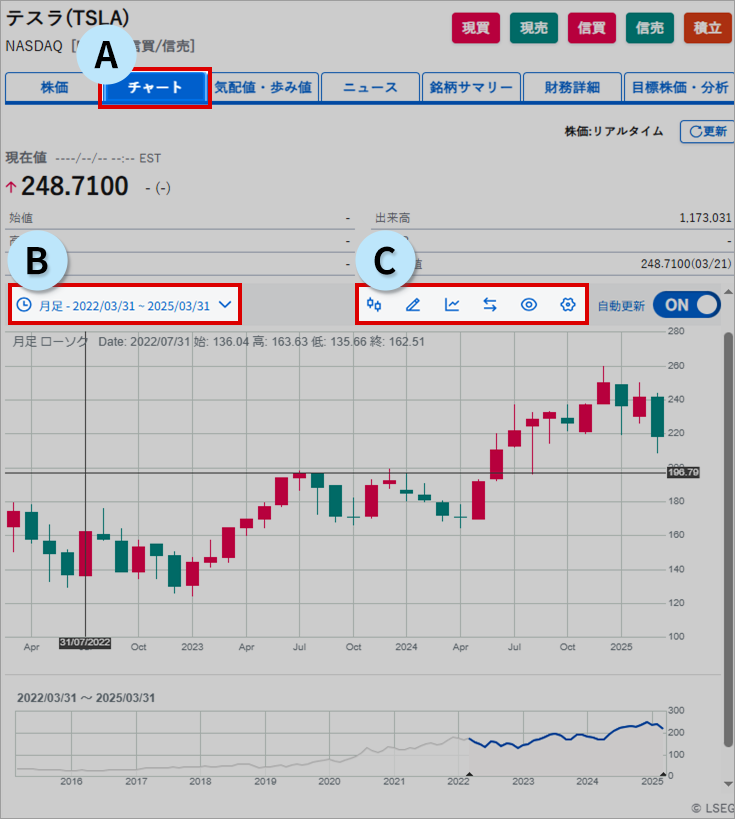
Task: Open chart settings gear icon
Action: (x=568, y=305)
